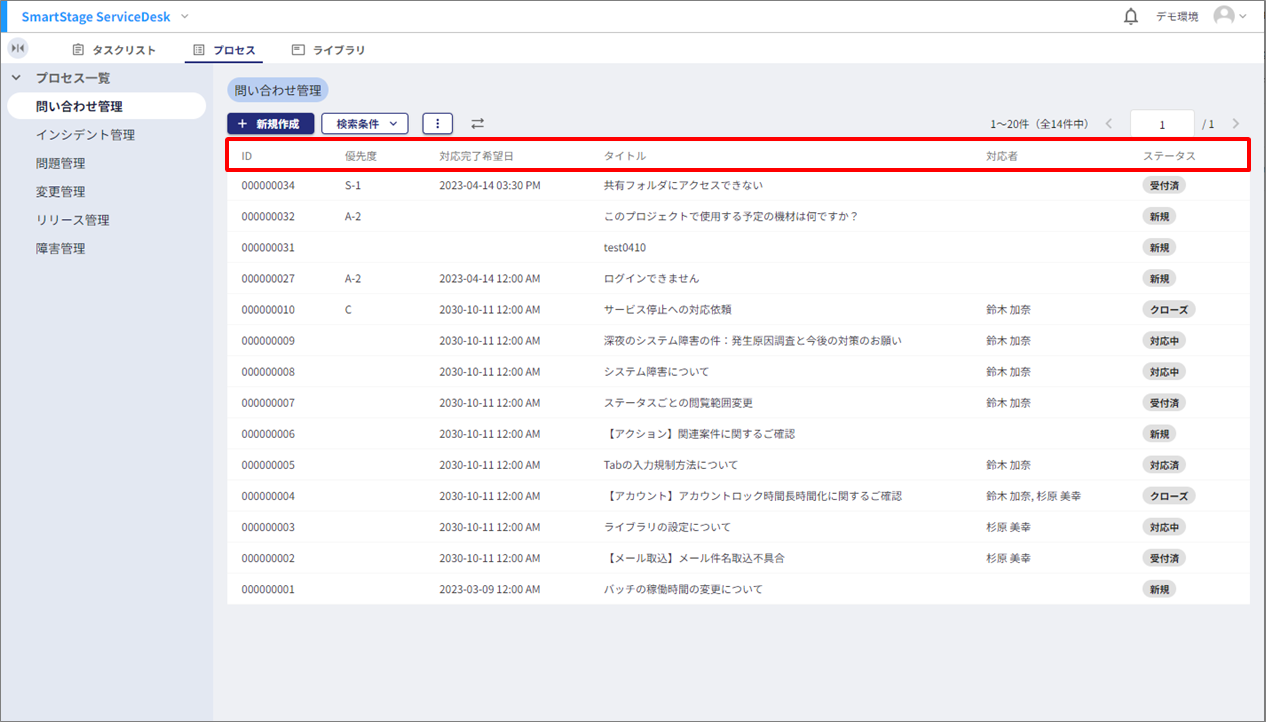Click the swap arrows icon in the toolbar
1266x722 pixels.
[x=477, y=124]
